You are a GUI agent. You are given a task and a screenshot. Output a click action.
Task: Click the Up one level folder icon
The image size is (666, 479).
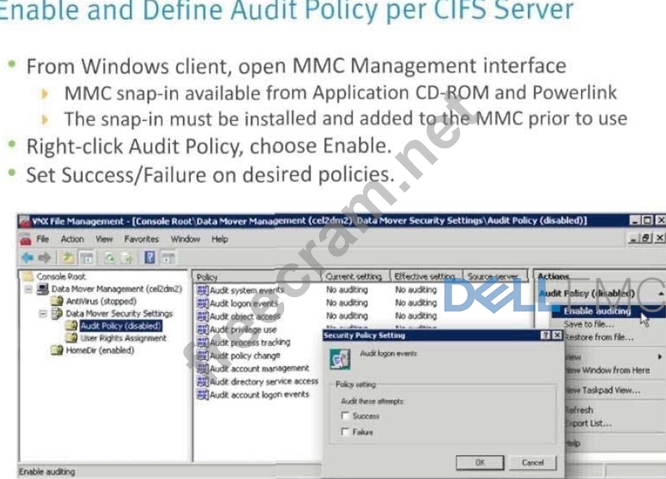68,257
